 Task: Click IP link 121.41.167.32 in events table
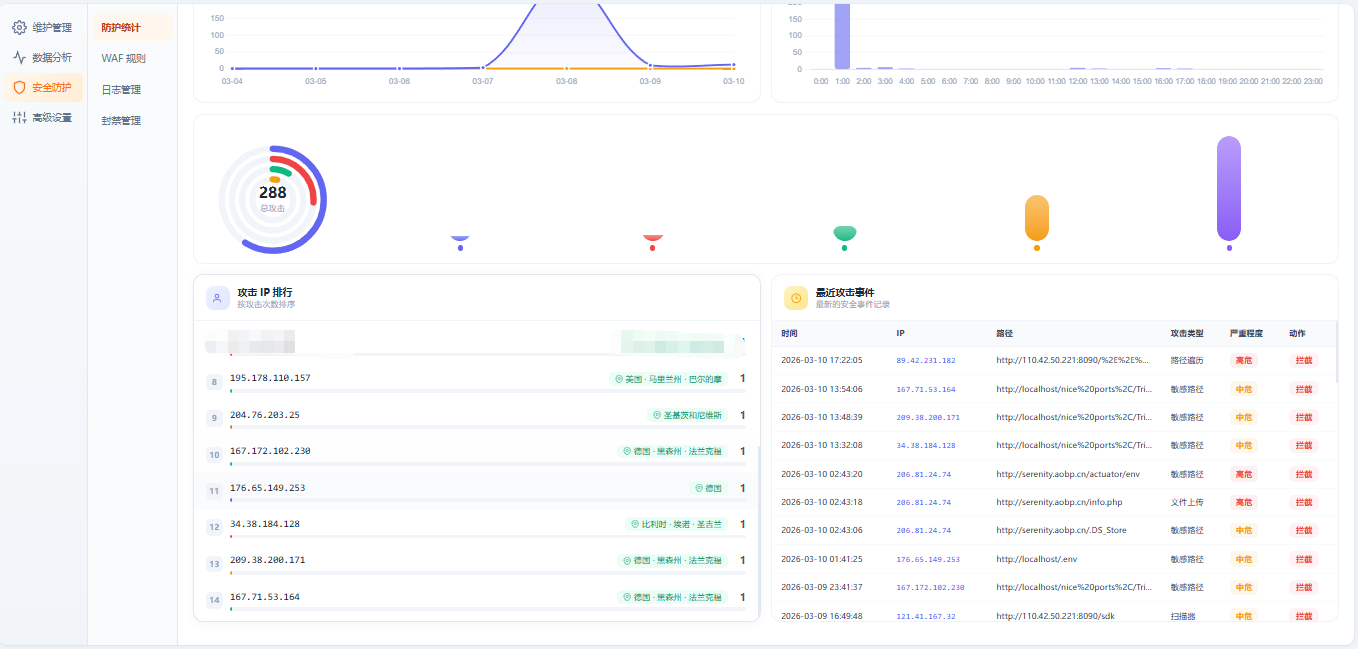tap(925, 617)
